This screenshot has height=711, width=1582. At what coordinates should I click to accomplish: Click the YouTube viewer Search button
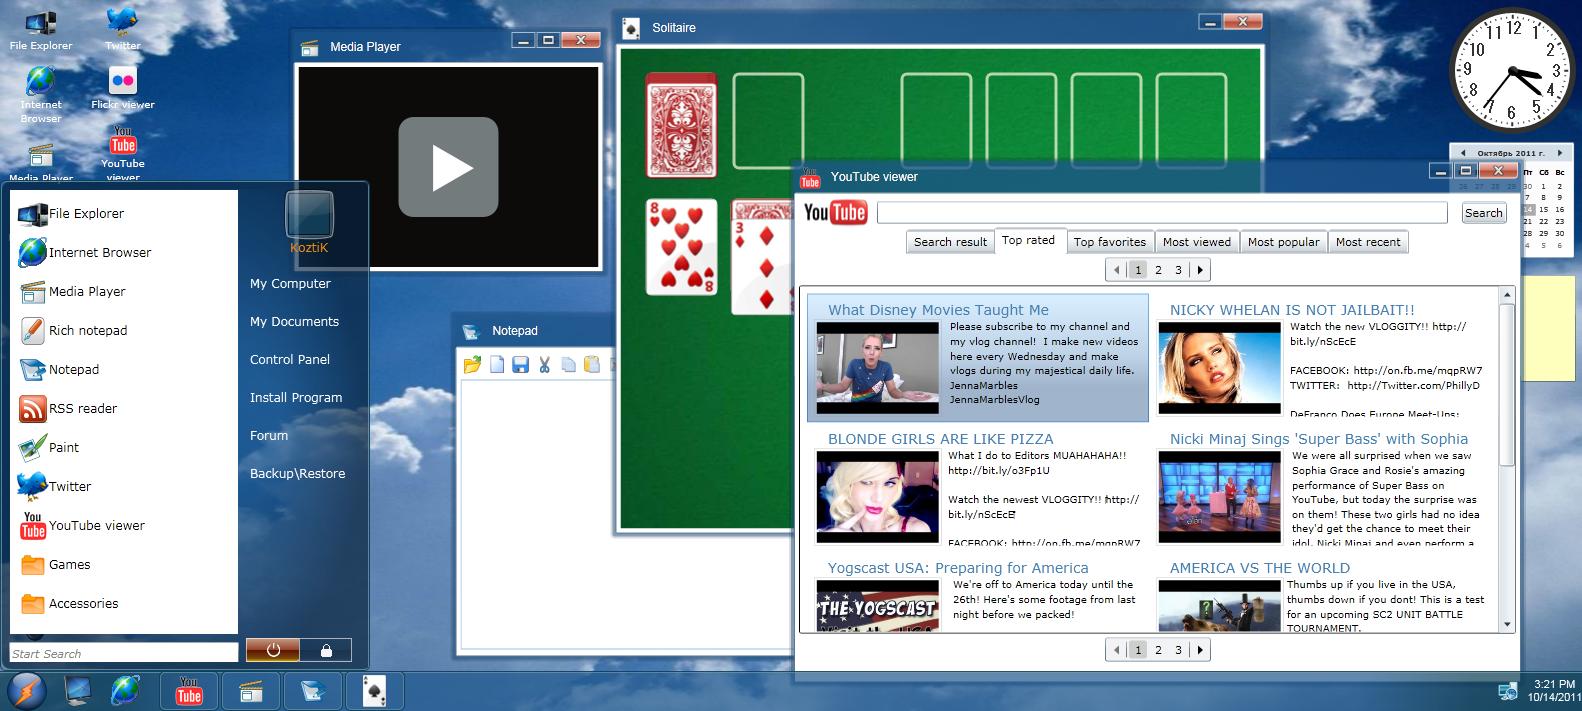(1483, 213)
